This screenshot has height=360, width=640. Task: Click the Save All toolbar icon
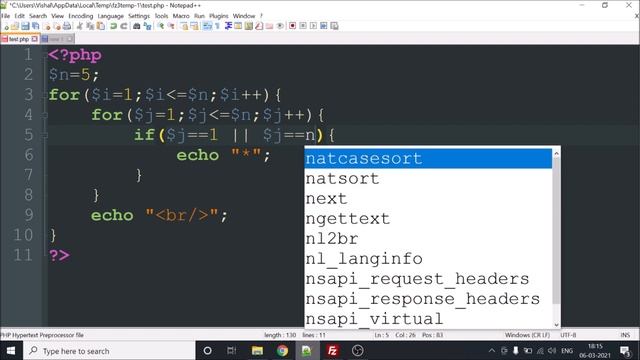(35, 26)
